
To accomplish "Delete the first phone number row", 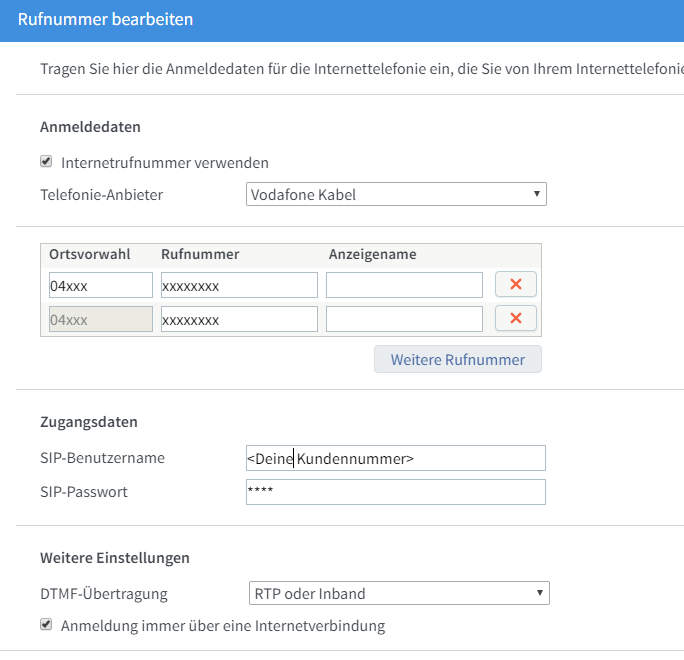I will pos(516,285).
